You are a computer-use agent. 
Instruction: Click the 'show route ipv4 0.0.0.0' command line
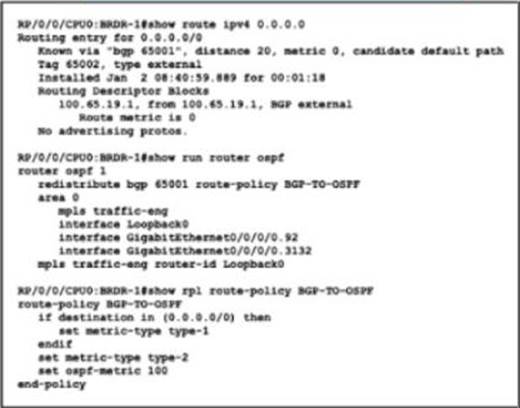coord(161,24)
